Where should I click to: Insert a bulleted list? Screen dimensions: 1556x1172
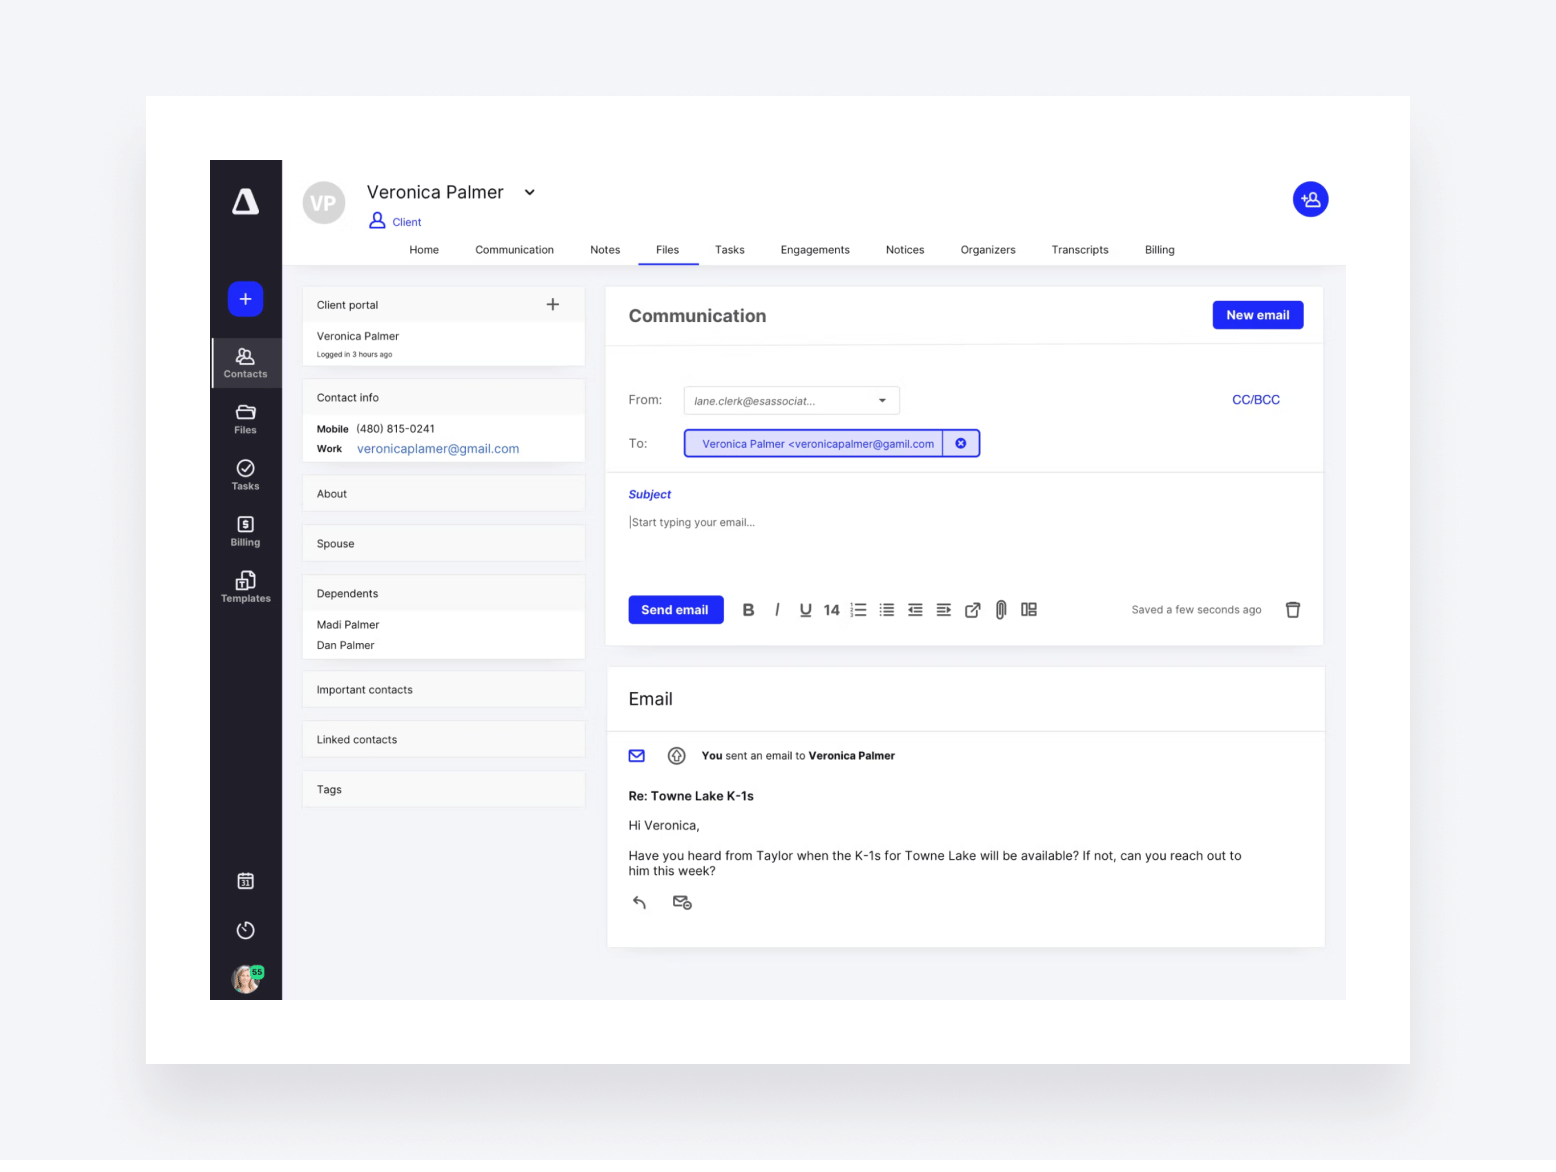pyautogui.click(x=886, y=610)
